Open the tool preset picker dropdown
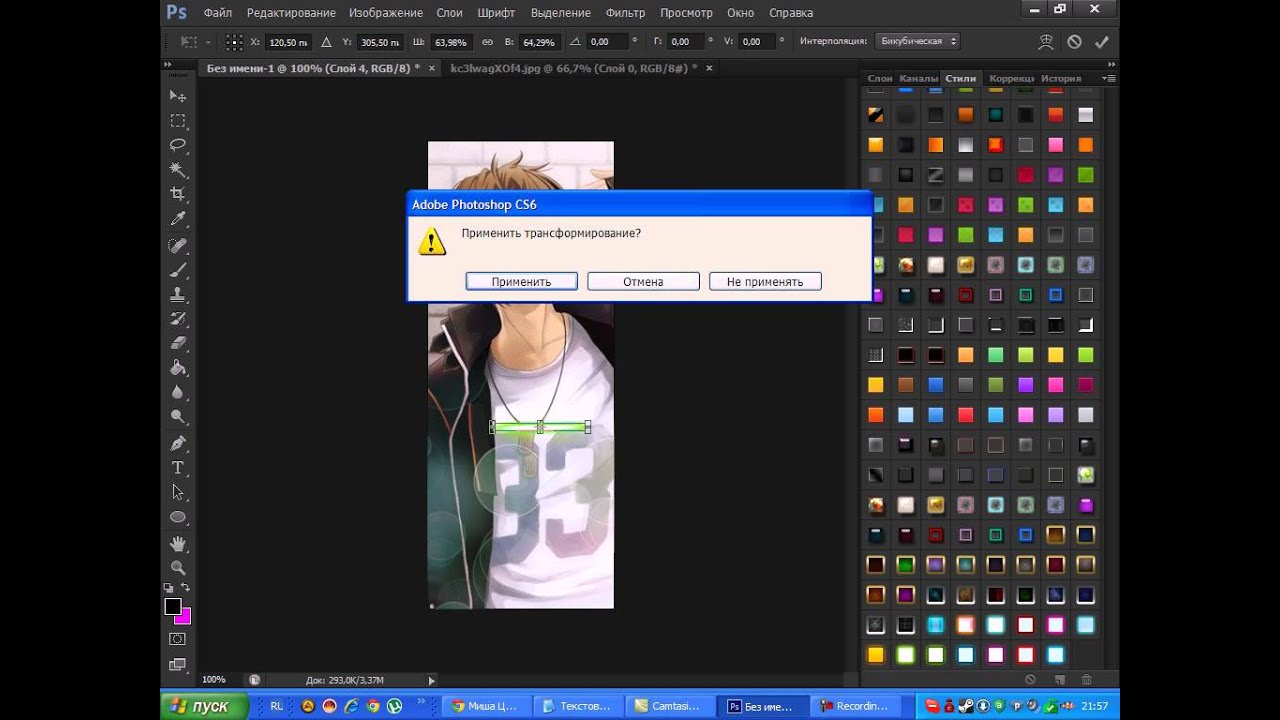Viewport: 1280px width, 720px height. 194,42
